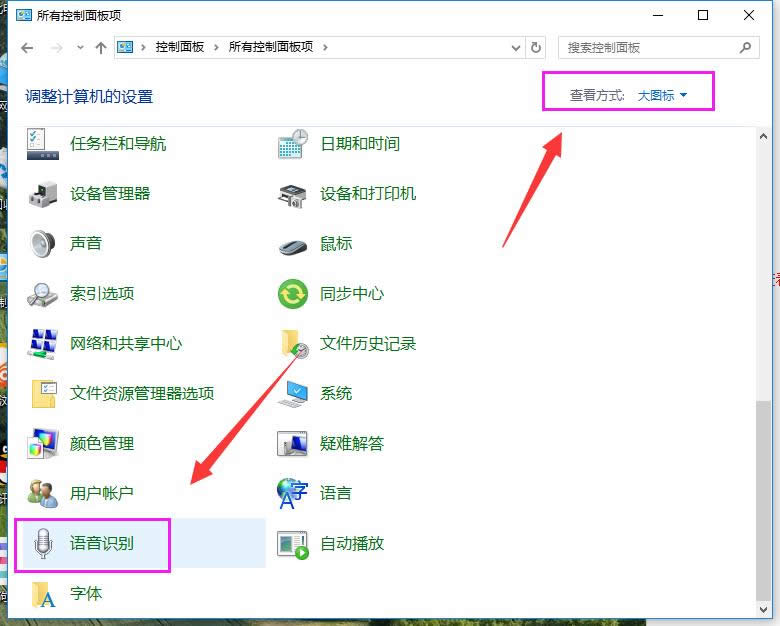This screenshot has width=780, height=626.
Task: Select the 所有控制面板项 breadcrumb
Action: pos(271,47)
